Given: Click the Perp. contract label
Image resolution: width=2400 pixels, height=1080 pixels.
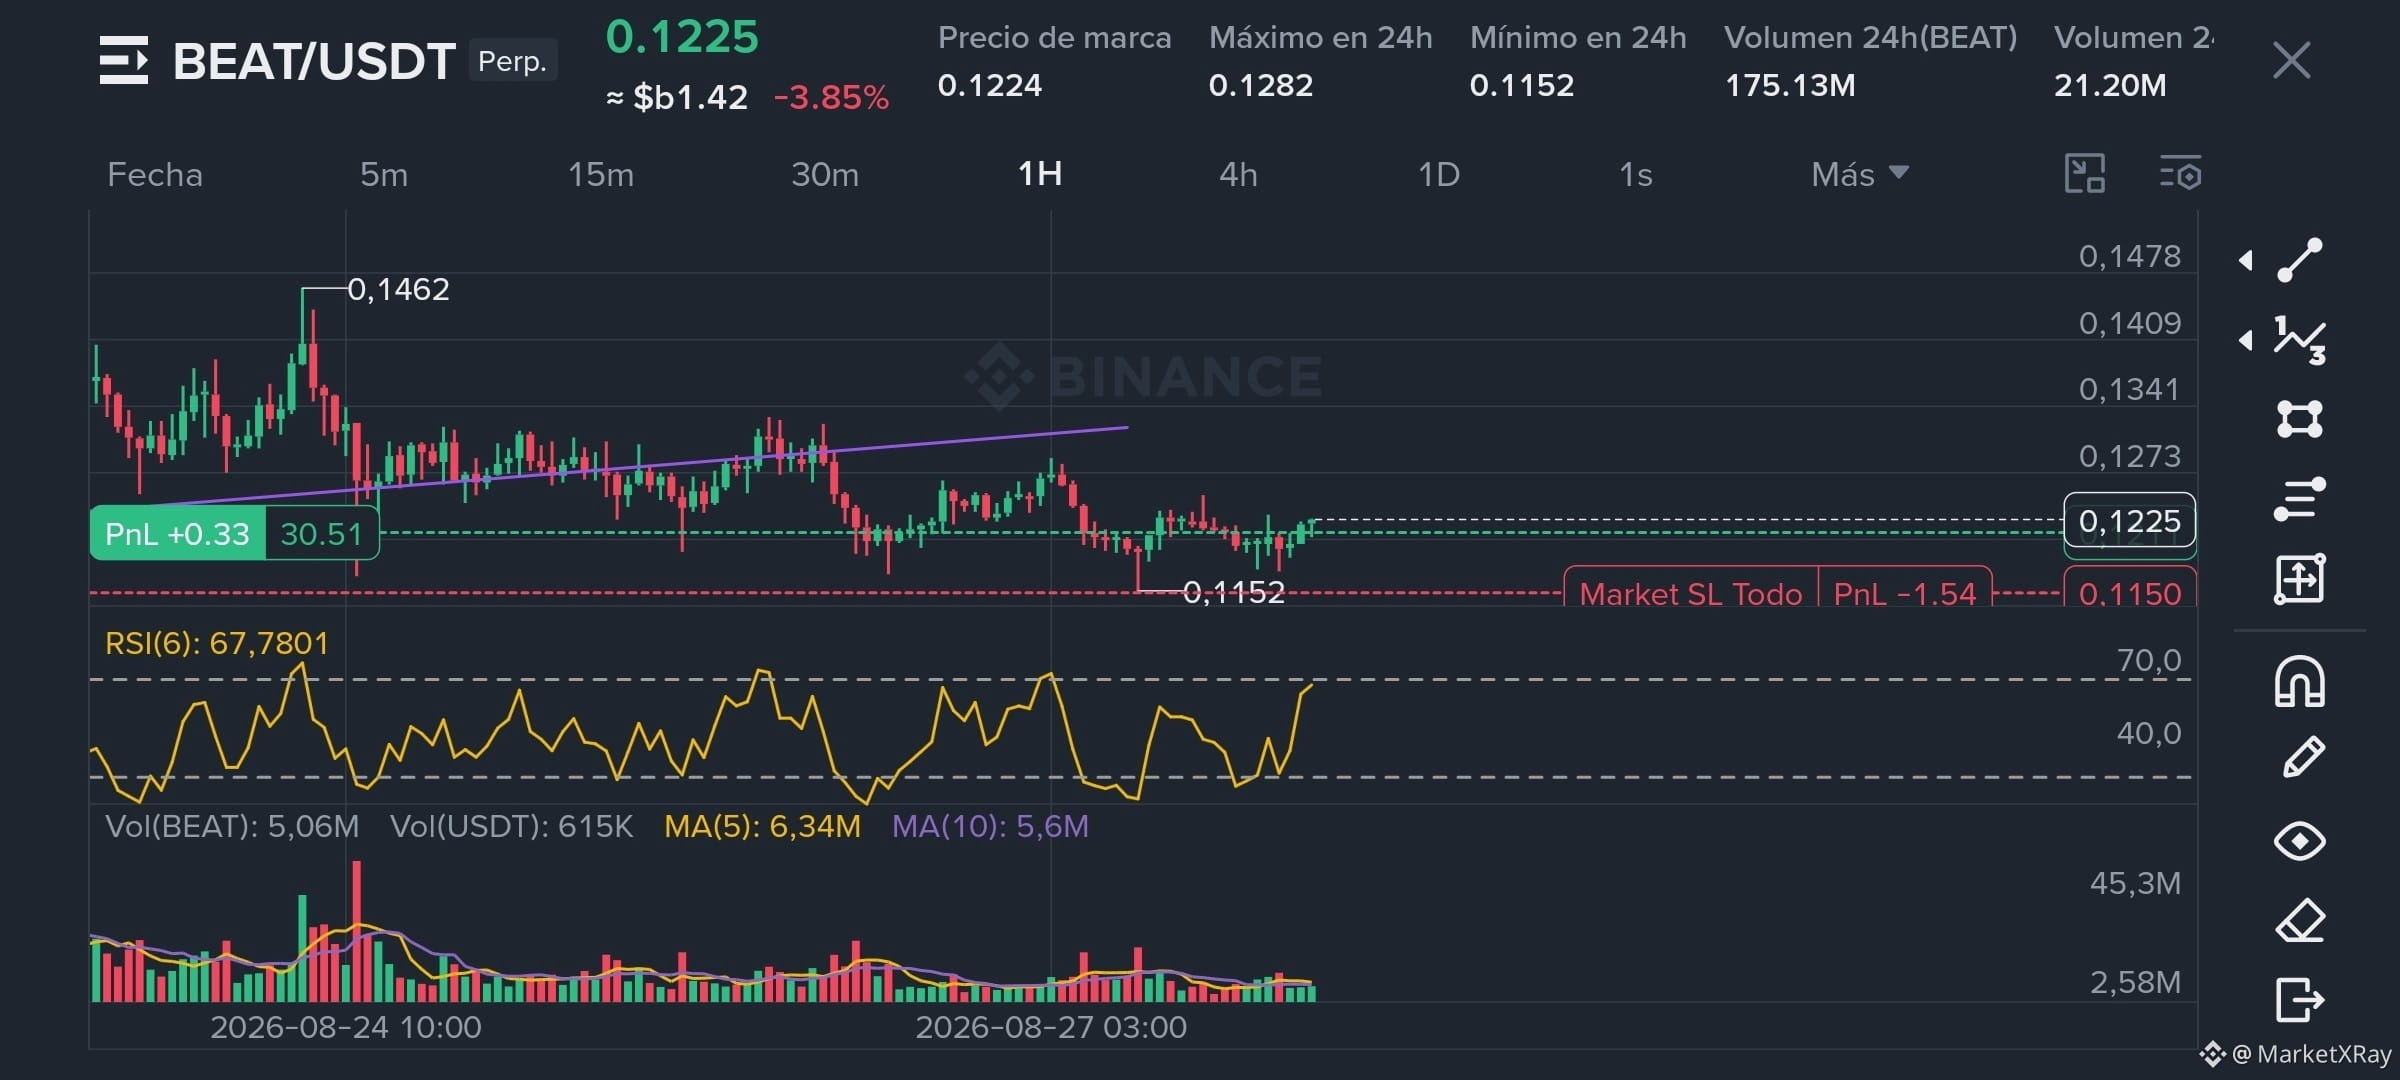Looking at the screenshot, I should coord(513,61).
